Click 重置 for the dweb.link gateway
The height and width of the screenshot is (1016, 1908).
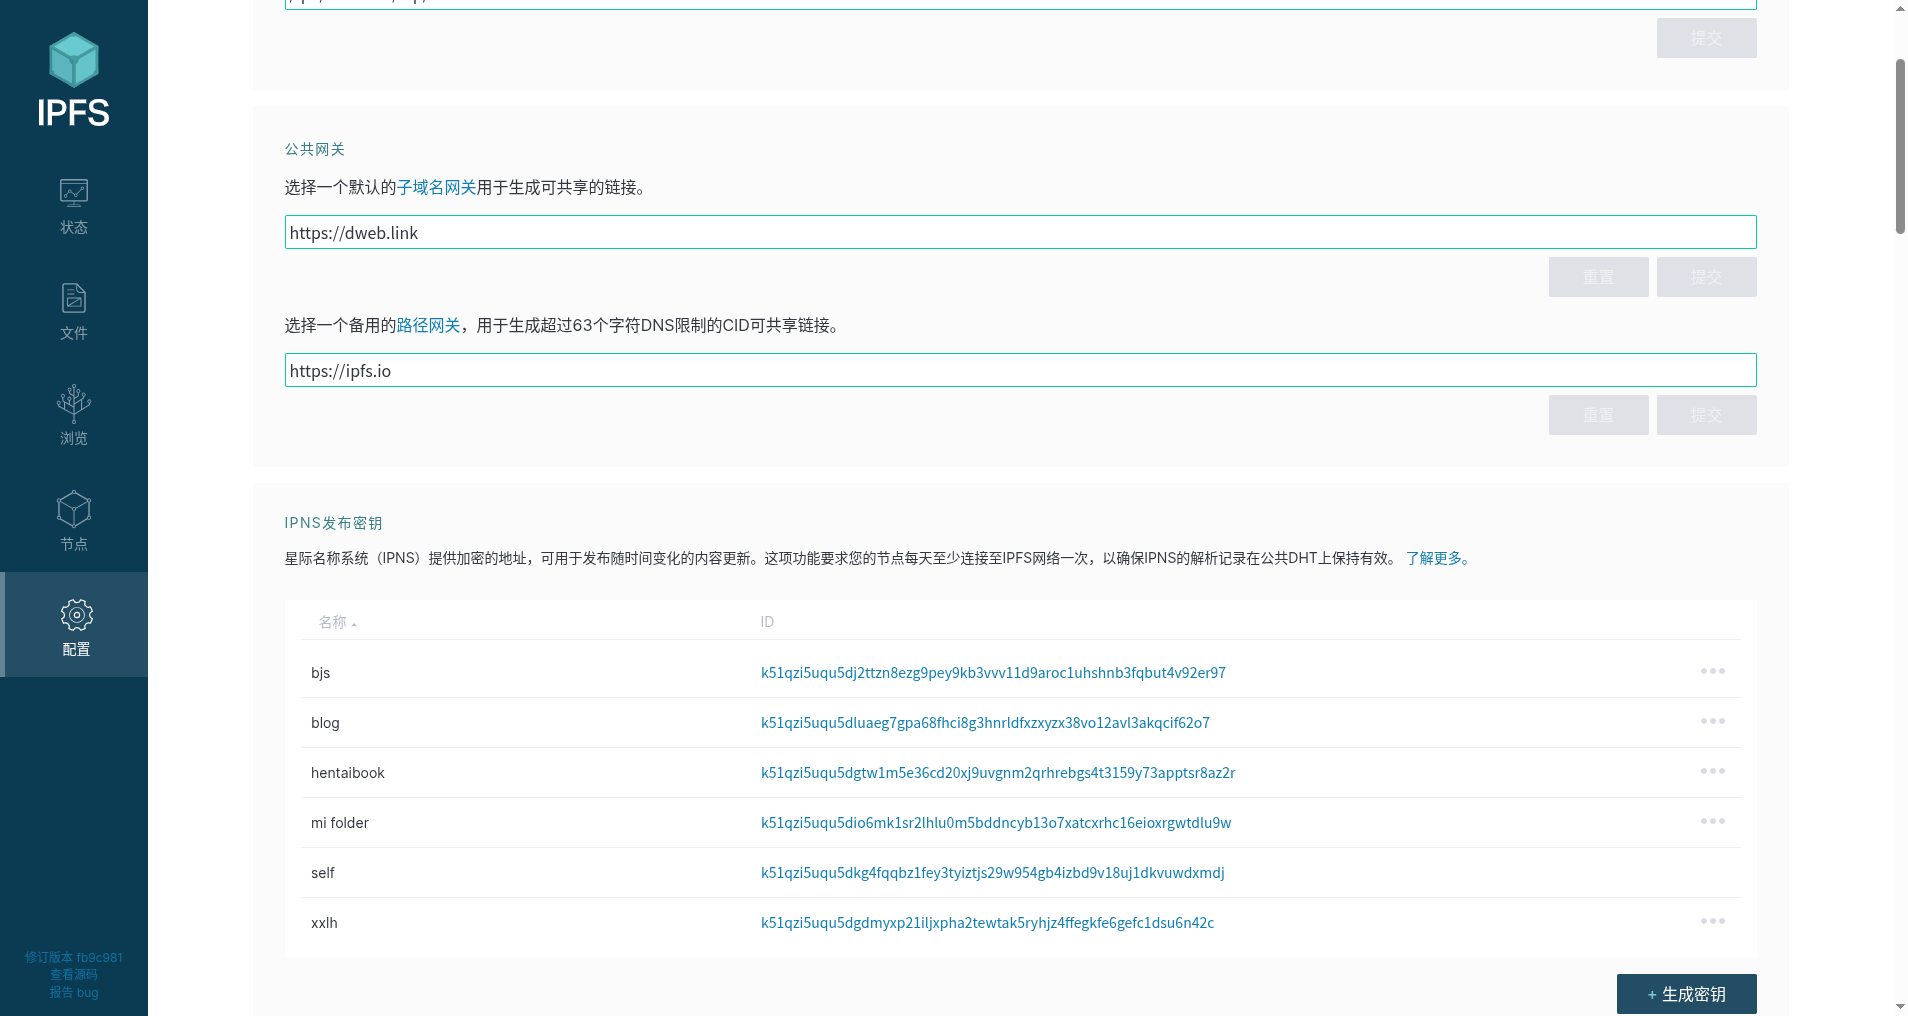coord(1598,277)
